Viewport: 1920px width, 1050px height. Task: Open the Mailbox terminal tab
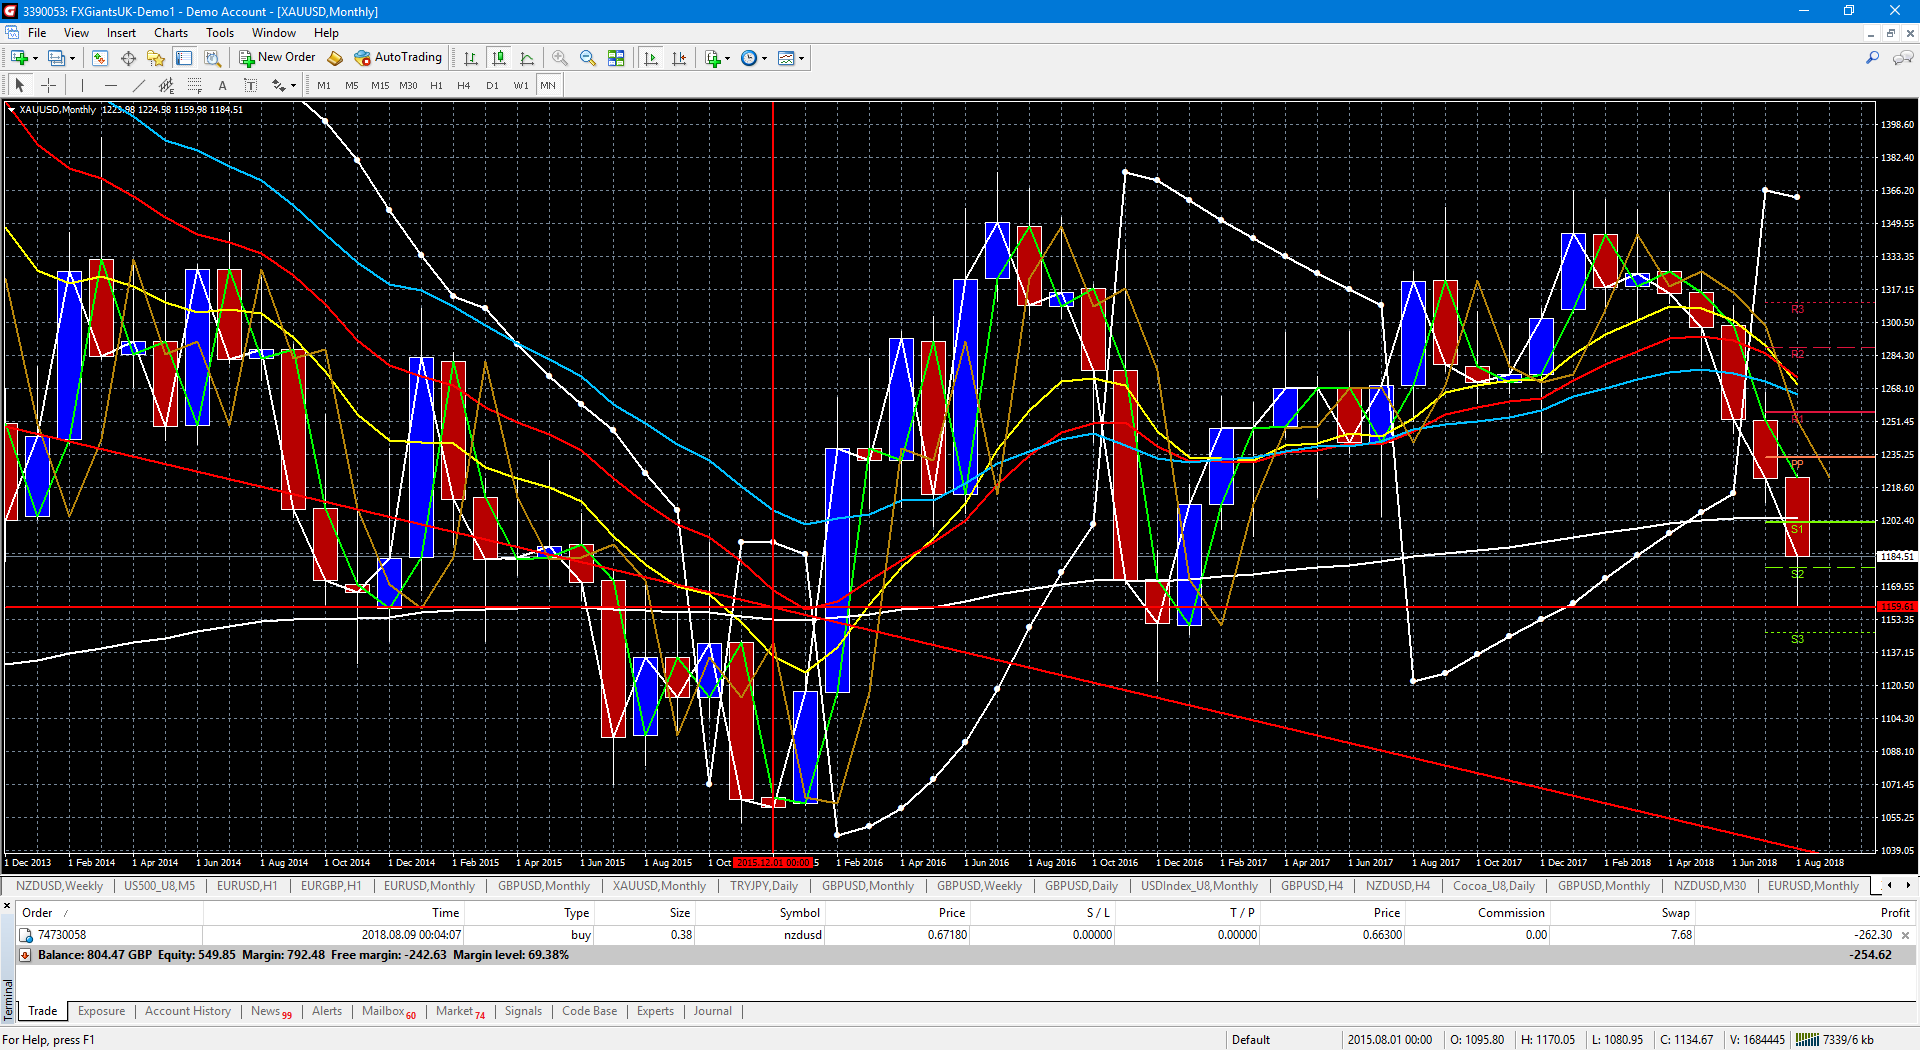[388, 1011]
